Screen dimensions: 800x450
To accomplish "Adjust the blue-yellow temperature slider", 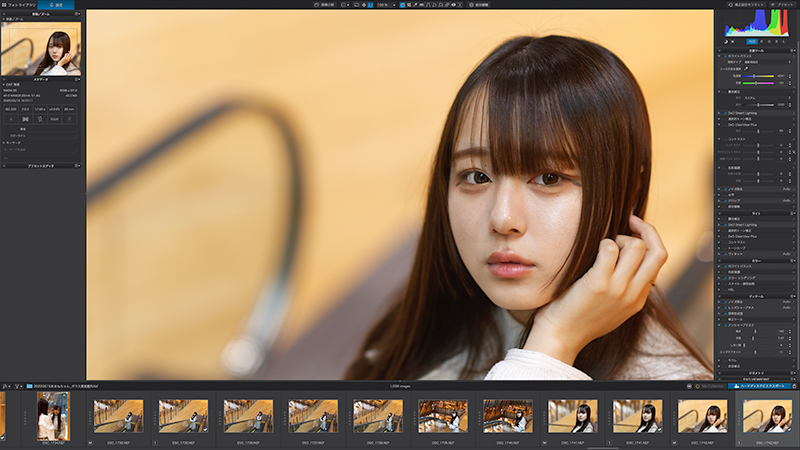I will (759, 76).
